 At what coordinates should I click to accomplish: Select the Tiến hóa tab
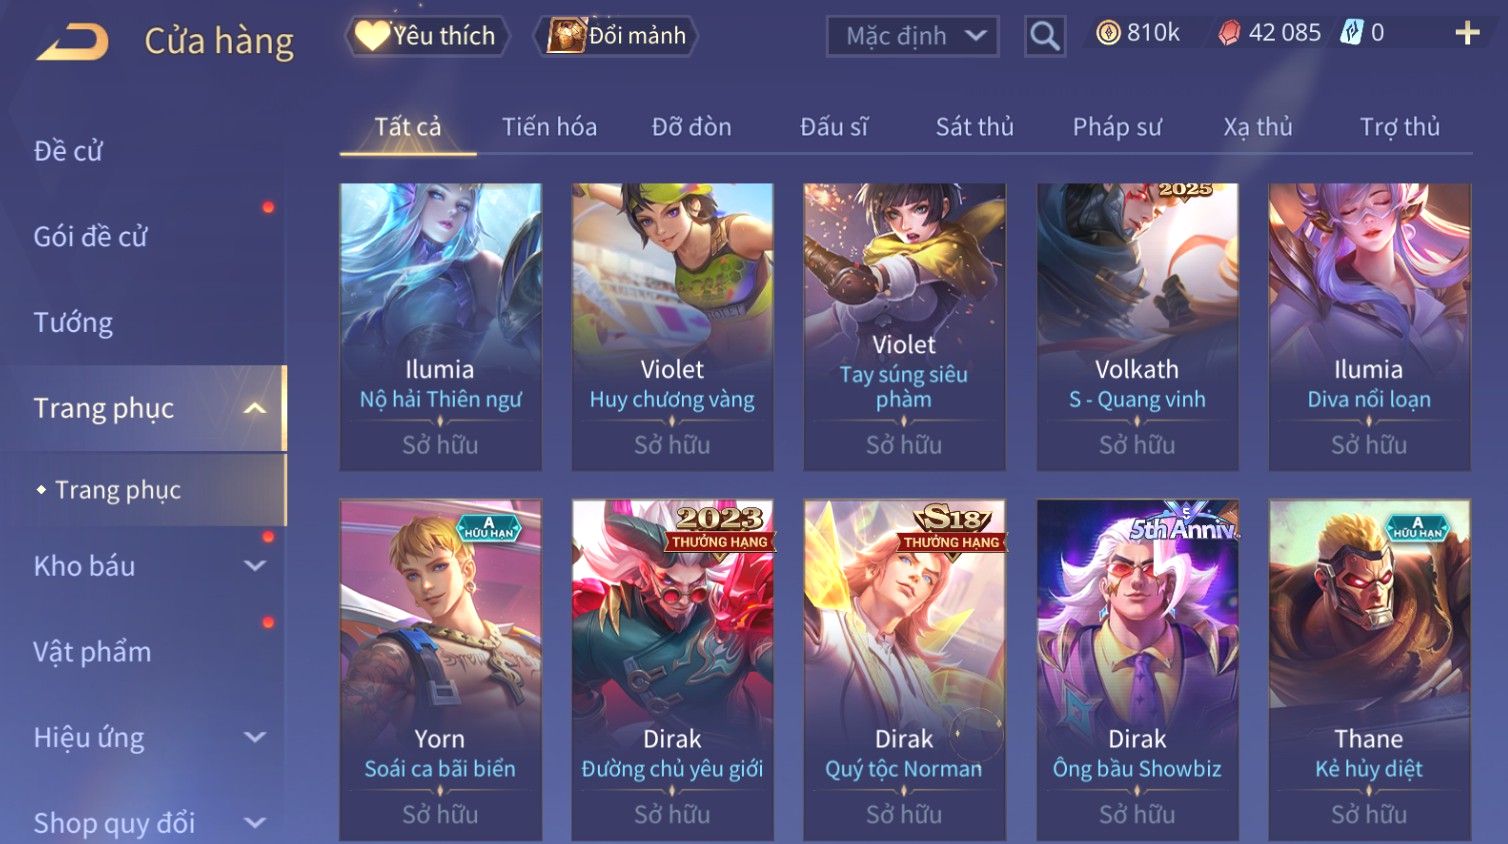[x=549, y=127]
